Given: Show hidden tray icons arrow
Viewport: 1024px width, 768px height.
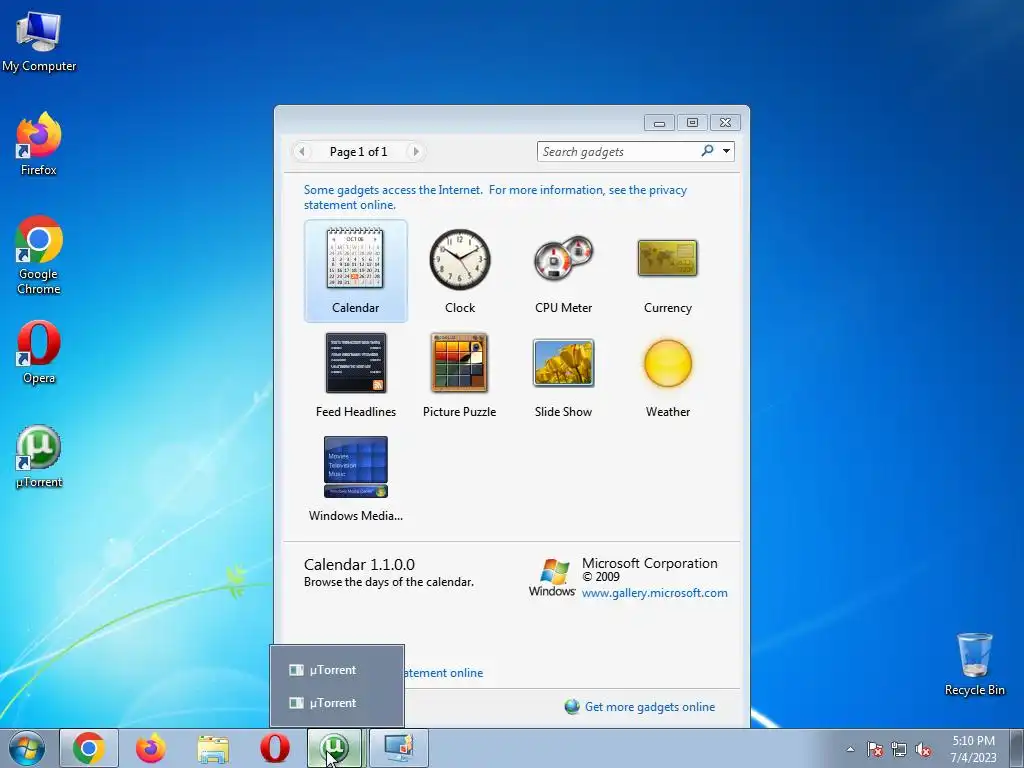Looking at the screenshot, I should pos(850,749).
